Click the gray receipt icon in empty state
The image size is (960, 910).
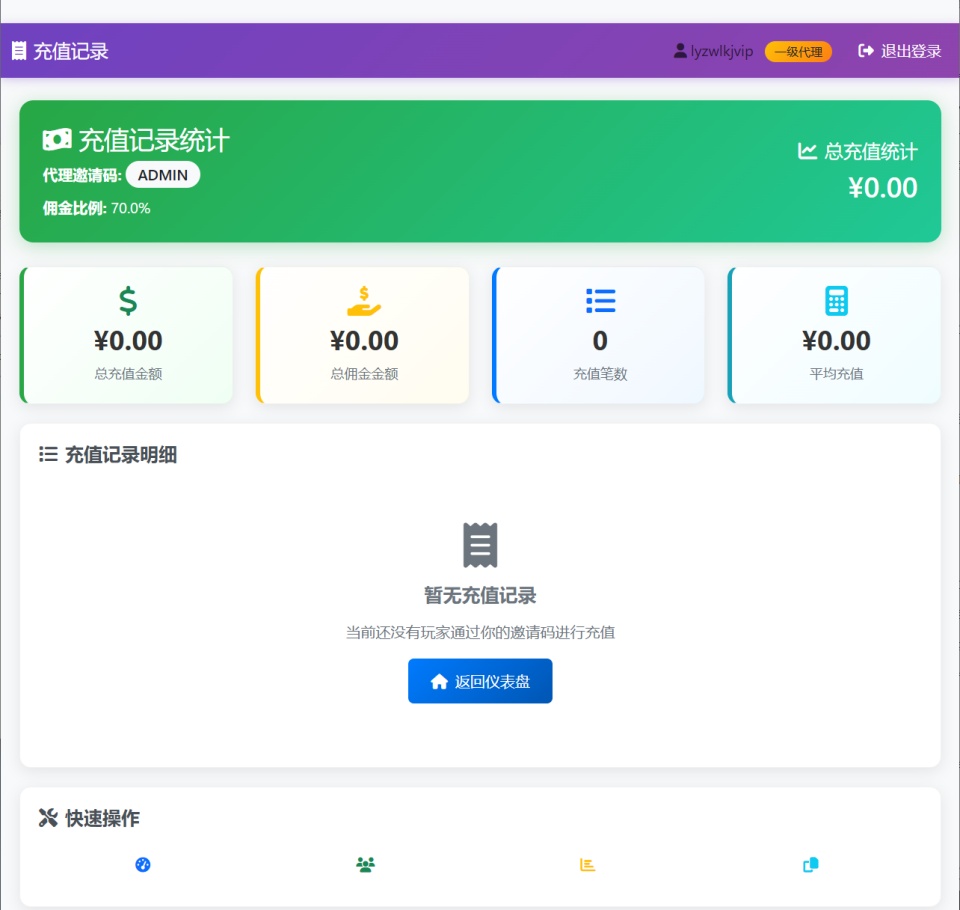point(480,545)
